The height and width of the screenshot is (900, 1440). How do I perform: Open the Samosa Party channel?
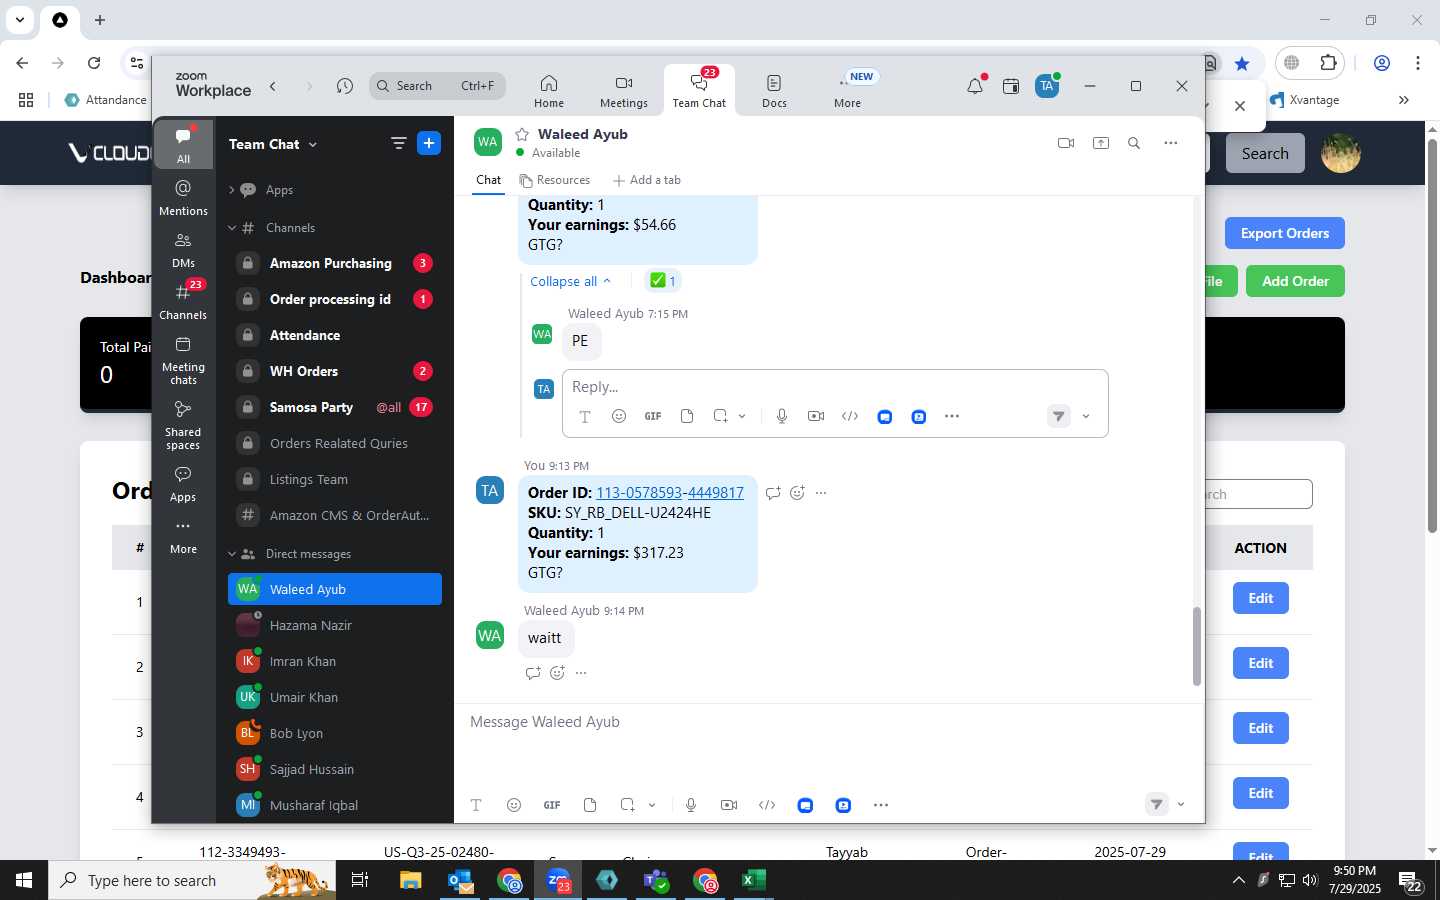pos(335,407)
